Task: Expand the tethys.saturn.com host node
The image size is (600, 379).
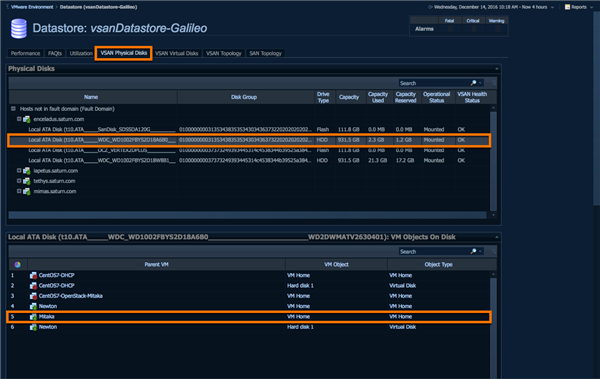Action: pyautogui.click(x=19, y=181)
